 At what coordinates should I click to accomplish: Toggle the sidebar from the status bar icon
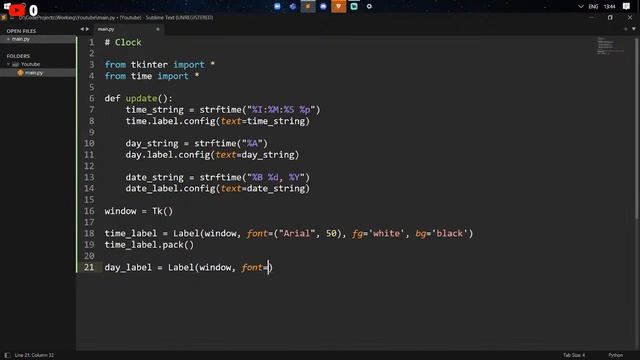(x=7, y=355)
